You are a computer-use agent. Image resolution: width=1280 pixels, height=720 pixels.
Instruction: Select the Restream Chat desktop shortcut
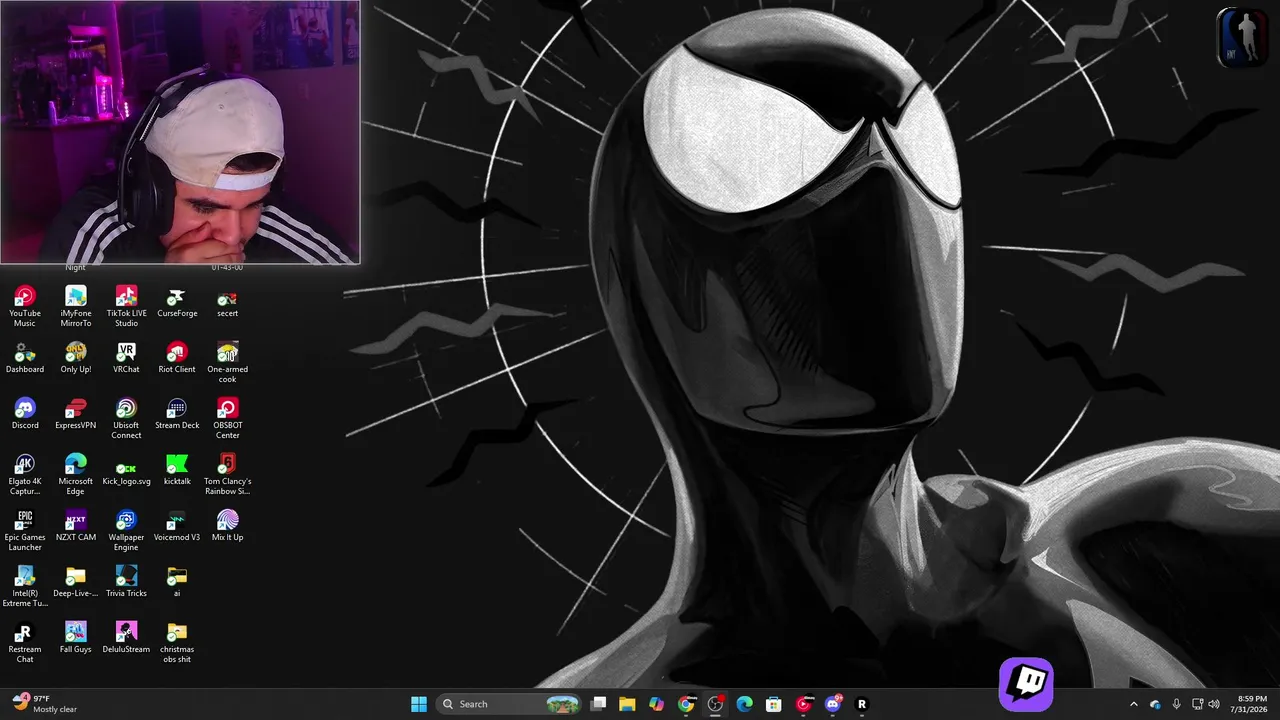(x=25, y=642)
